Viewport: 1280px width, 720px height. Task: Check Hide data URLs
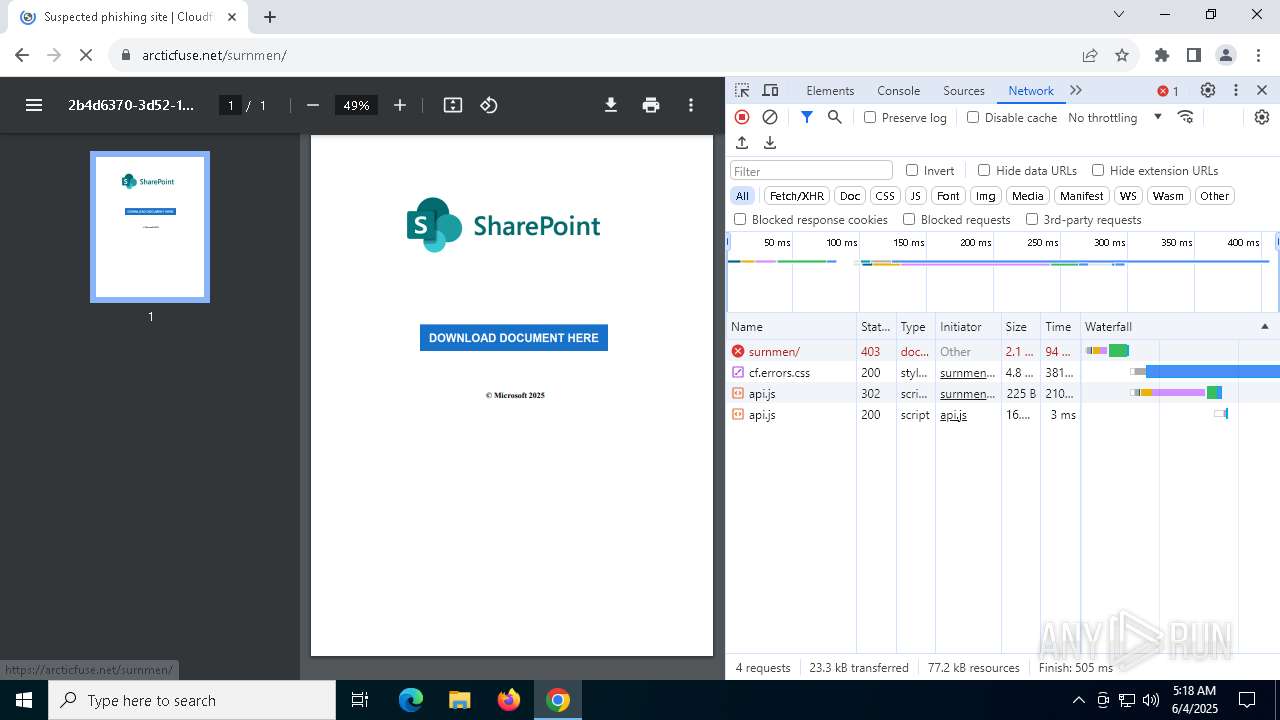point(984,170)
